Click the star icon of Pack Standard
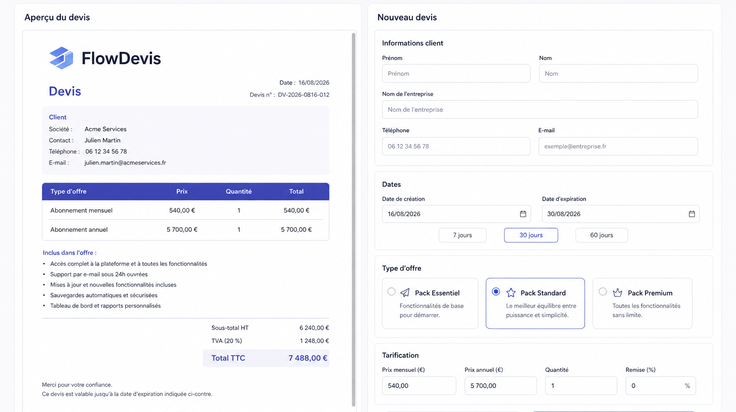Image resolution: width=736 pixels, height=412 pixels. 511,293
